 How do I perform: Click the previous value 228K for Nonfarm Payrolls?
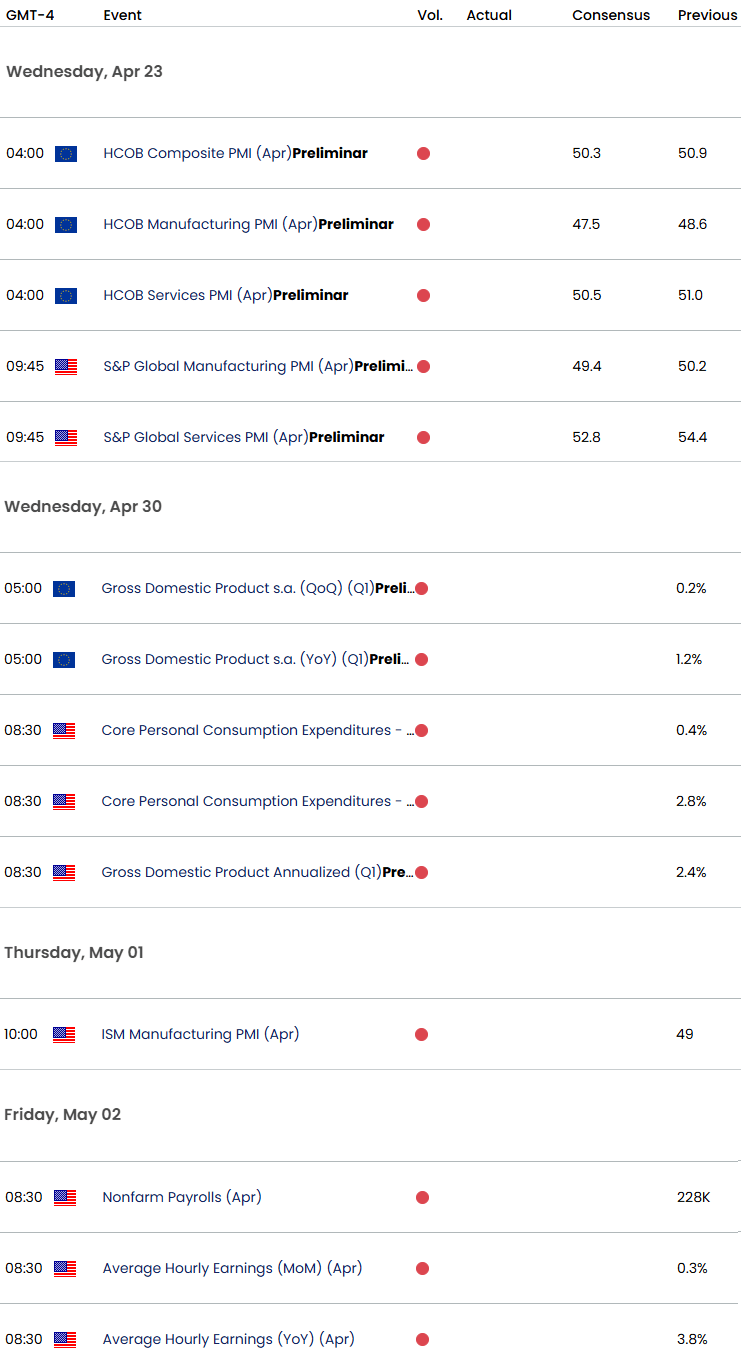click(x=692, y=1197)
